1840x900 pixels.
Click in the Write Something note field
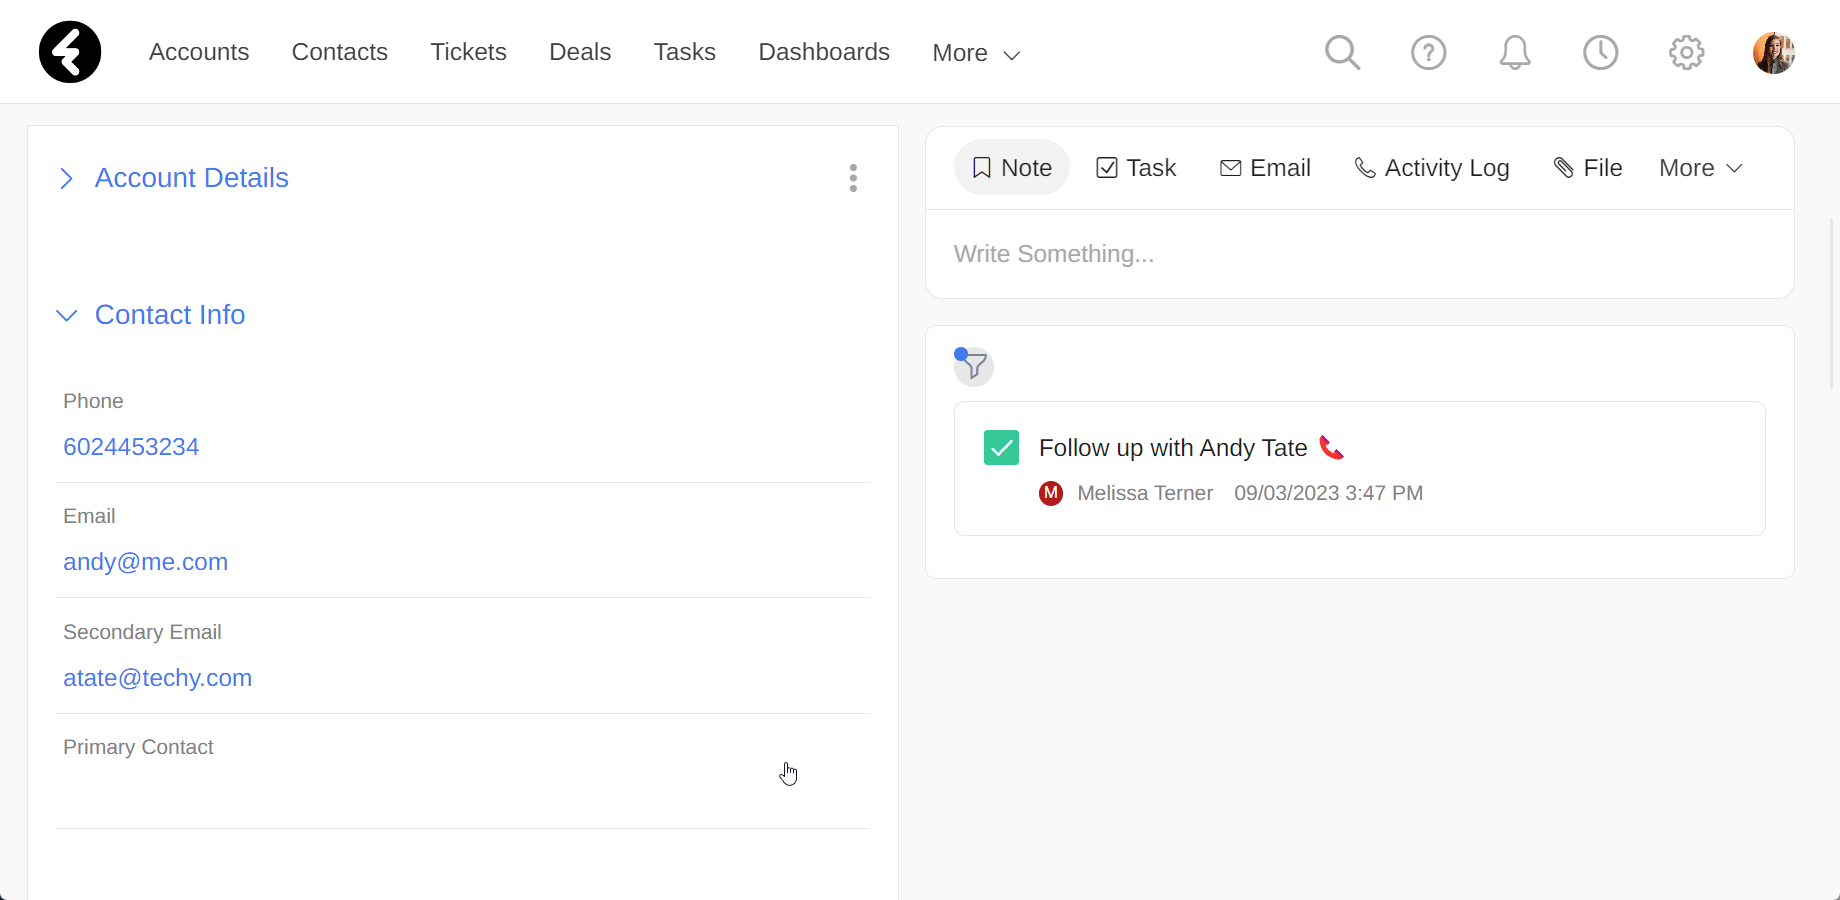pos(1360,254)
